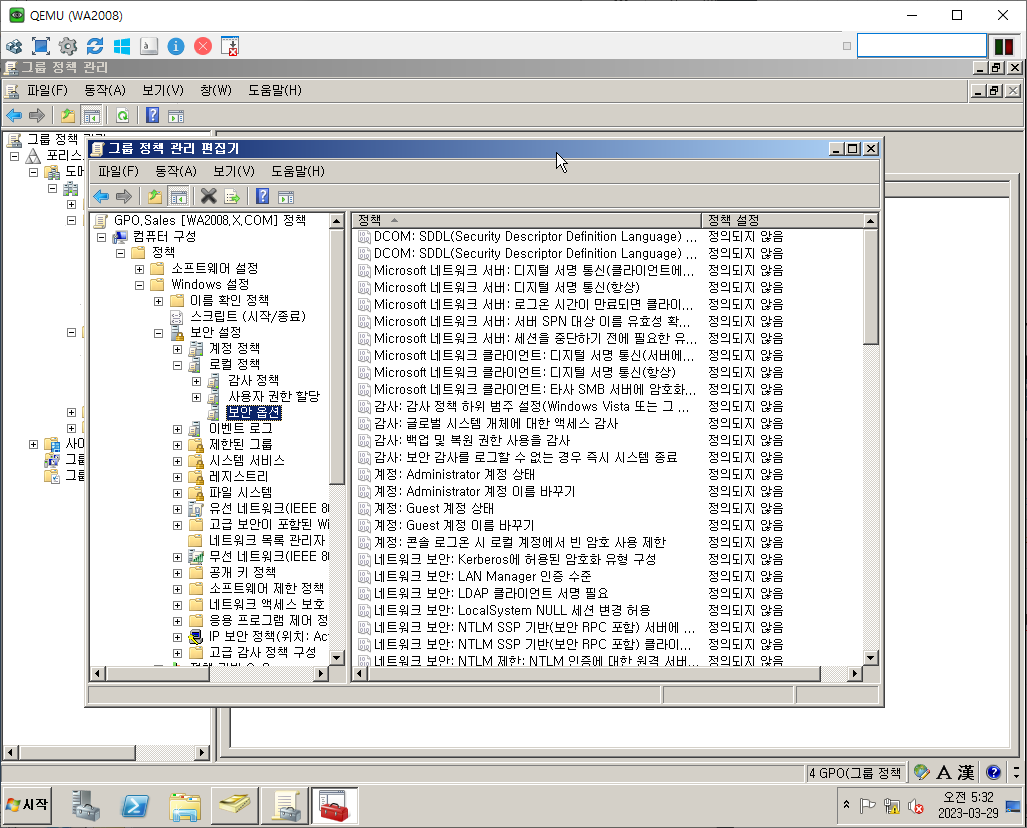Open PowerShell from the taskbar

click(135, 805)
